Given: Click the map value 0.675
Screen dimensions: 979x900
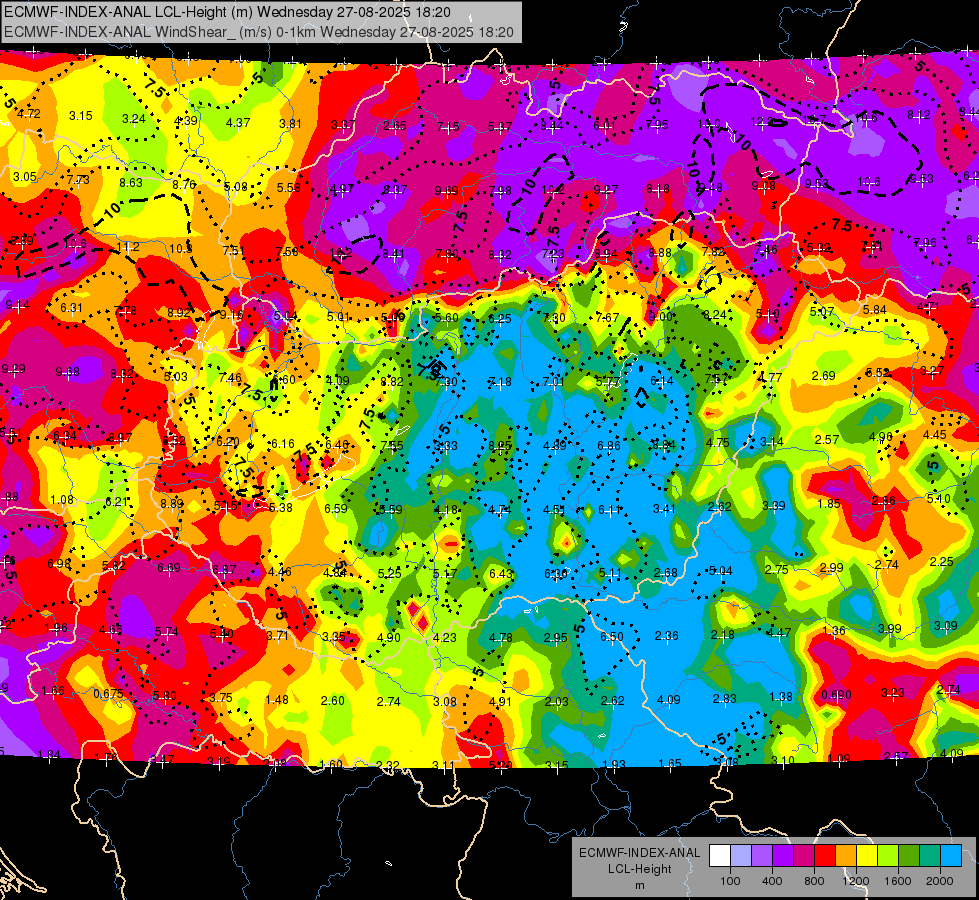Looking at the screenshot, I should [108, 694].
